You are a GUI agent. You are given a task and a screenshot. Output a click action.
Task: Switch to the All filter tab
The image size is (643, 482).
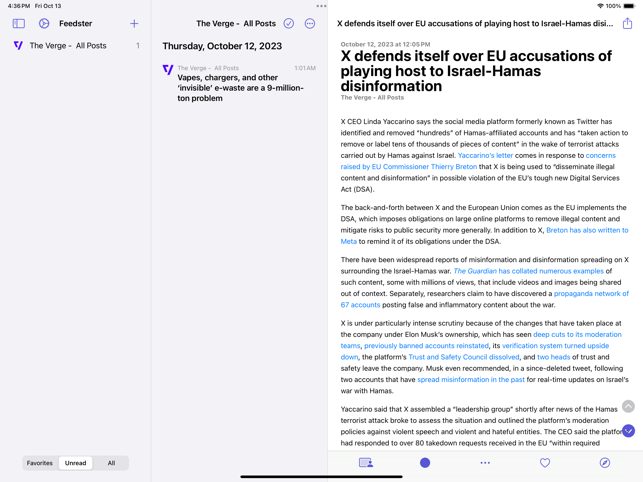click(x=111, y=463)
